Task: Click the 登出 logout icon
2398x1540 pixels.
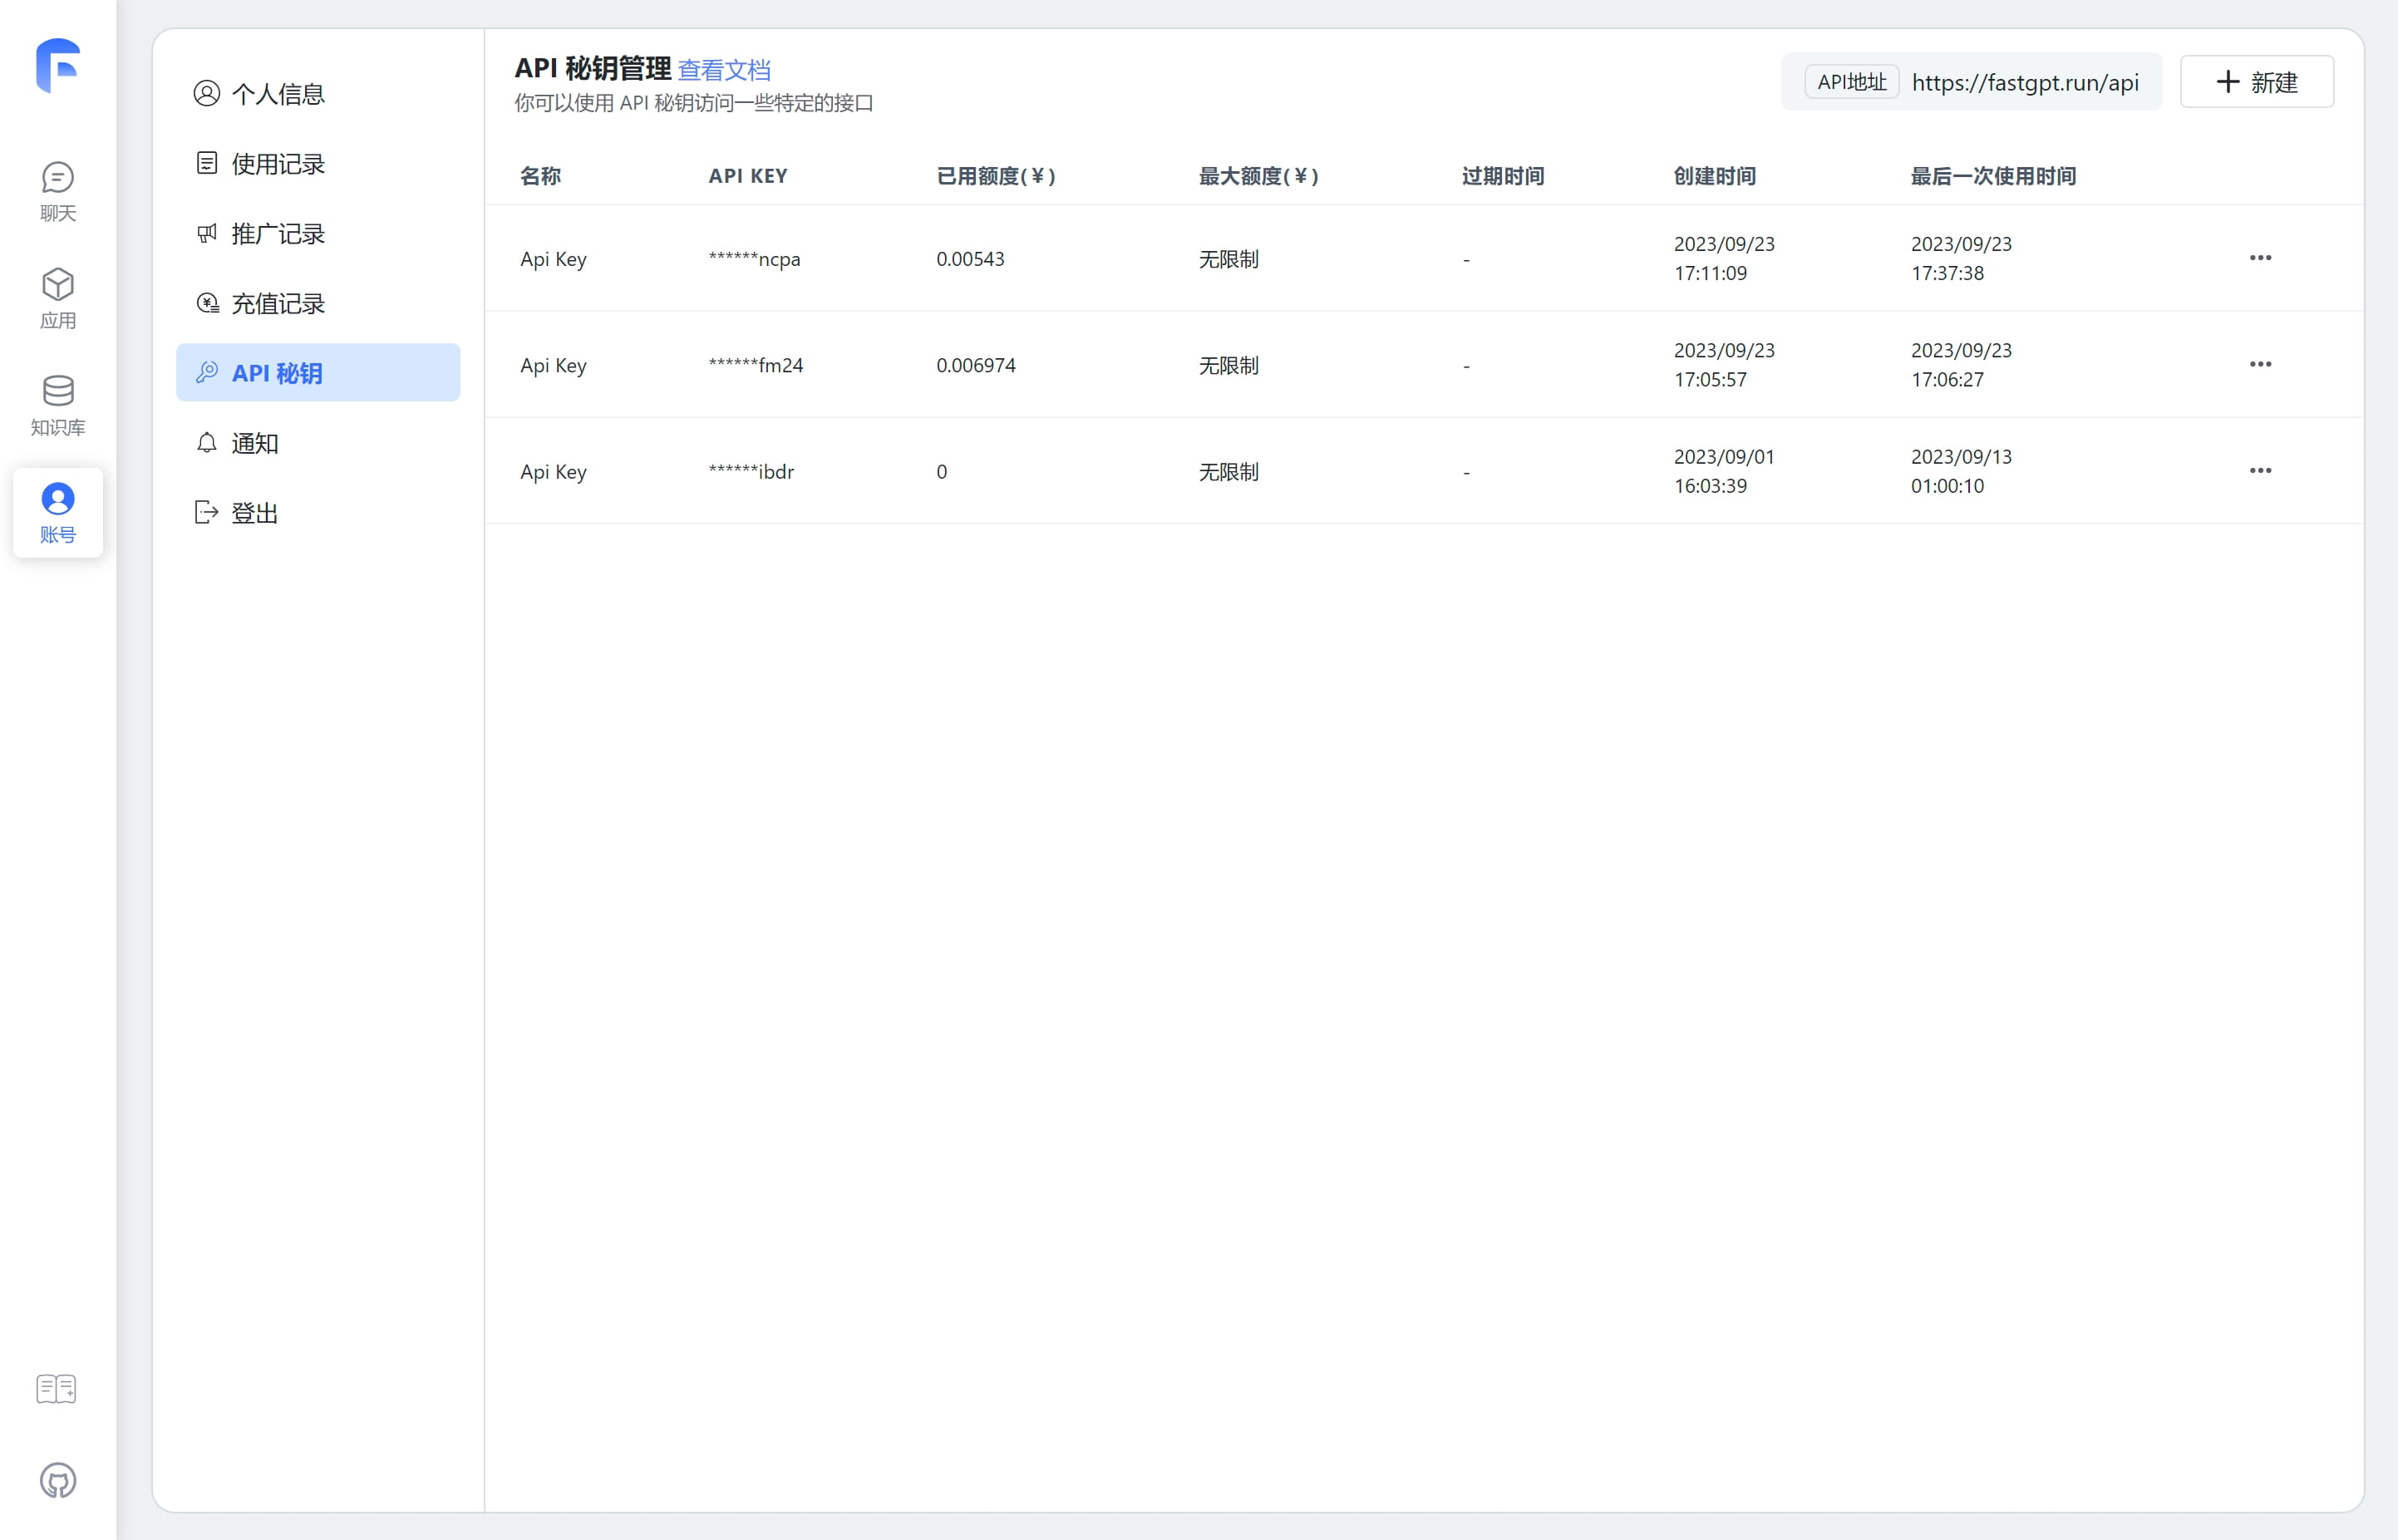Action: (206, 512)
